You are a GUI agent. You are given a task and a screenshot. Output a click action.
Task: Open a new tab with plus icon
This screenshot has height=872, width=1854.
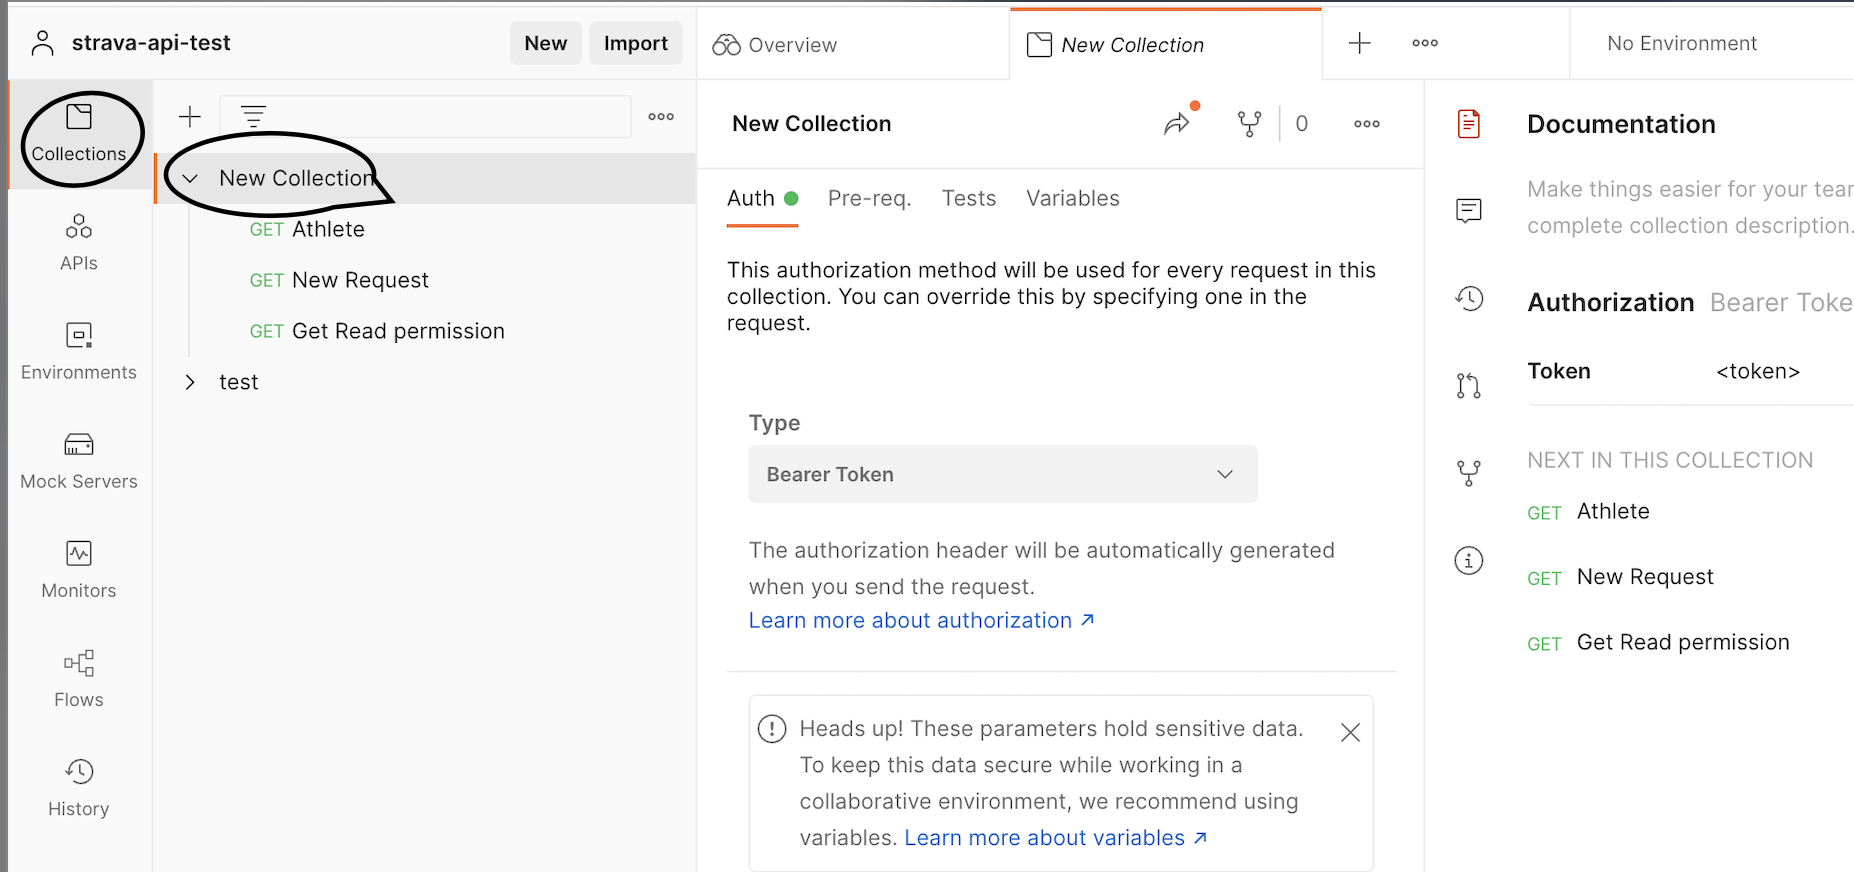click(x=1360, y=43)
